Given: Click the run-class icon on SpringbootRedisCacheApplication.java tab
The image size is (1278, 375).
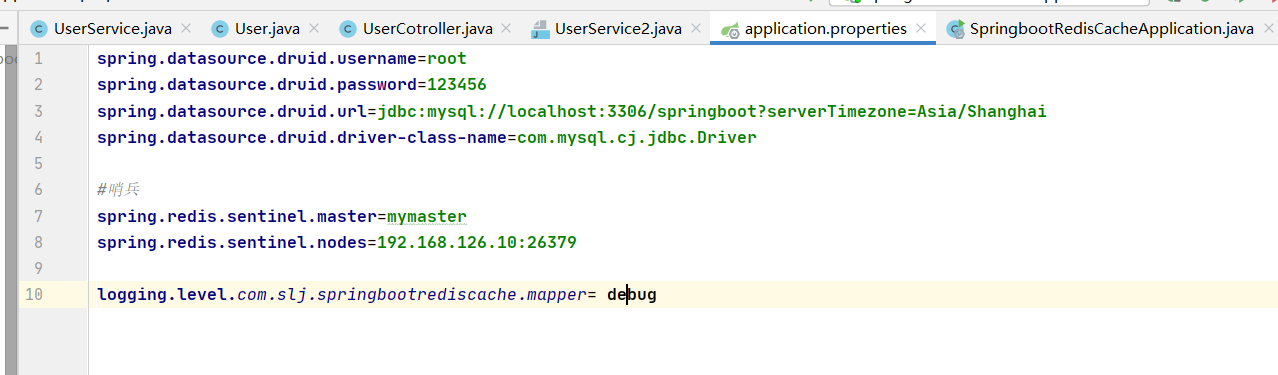Looking at the screenshot, I should (956, 29).
